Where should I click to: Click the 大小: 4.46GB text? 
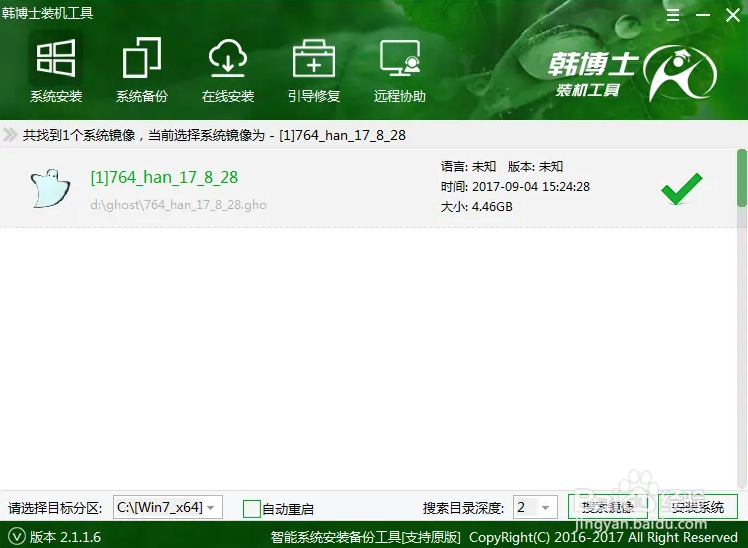tap(477, 207)
